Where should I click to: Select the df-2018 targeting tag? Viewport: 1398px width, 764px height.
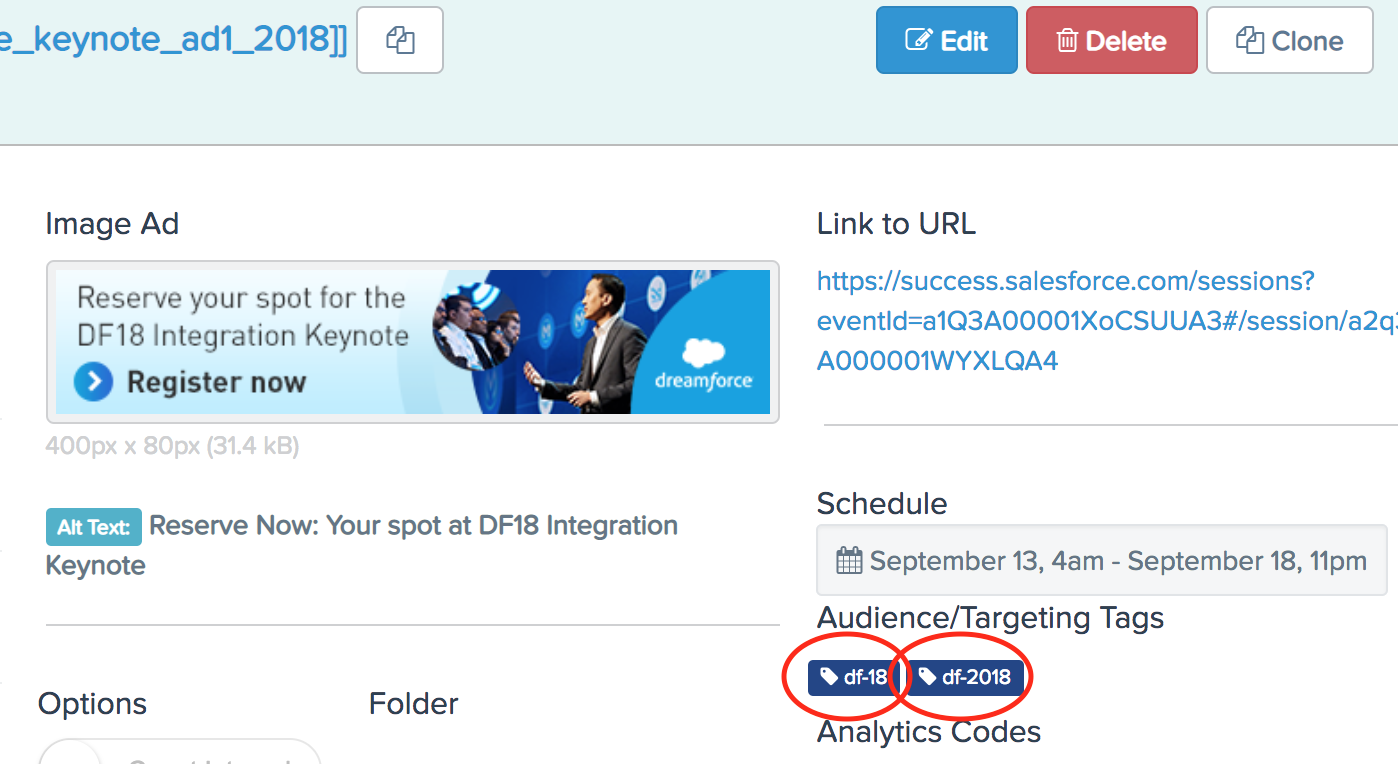(965, 677)
